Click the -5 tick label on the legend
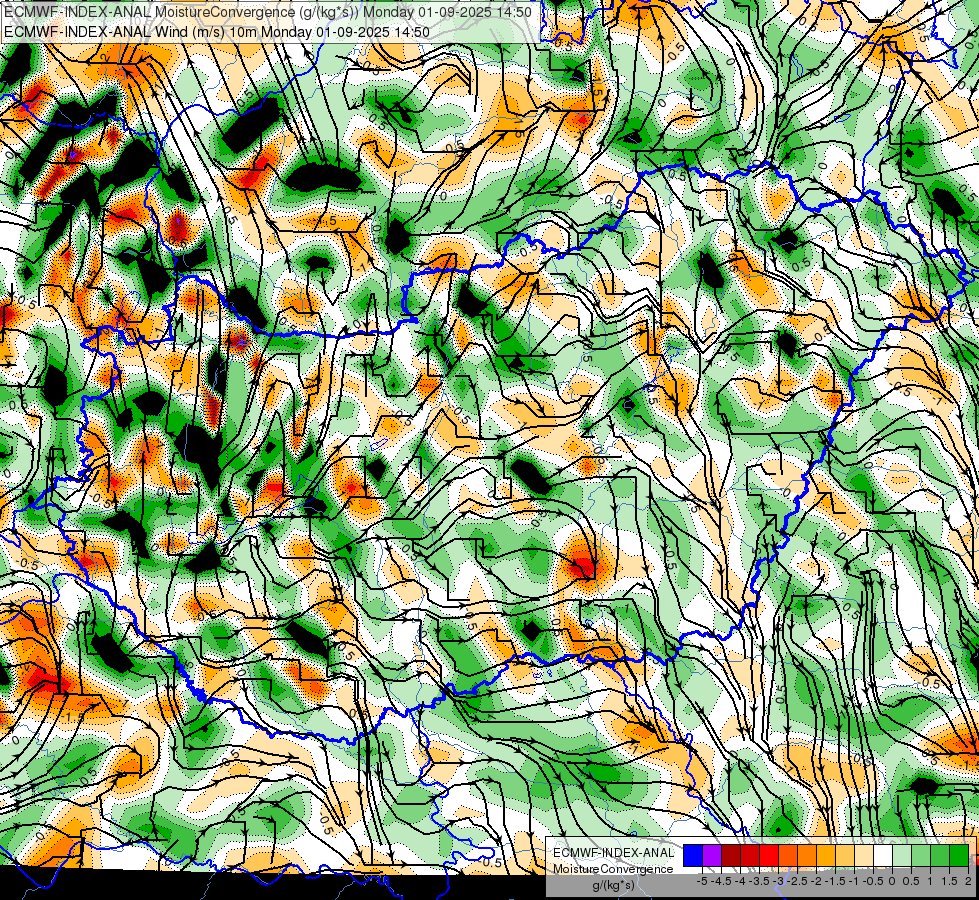Image resolution: width=979 pixels, height=900 pixels. [x=702, y=881]
